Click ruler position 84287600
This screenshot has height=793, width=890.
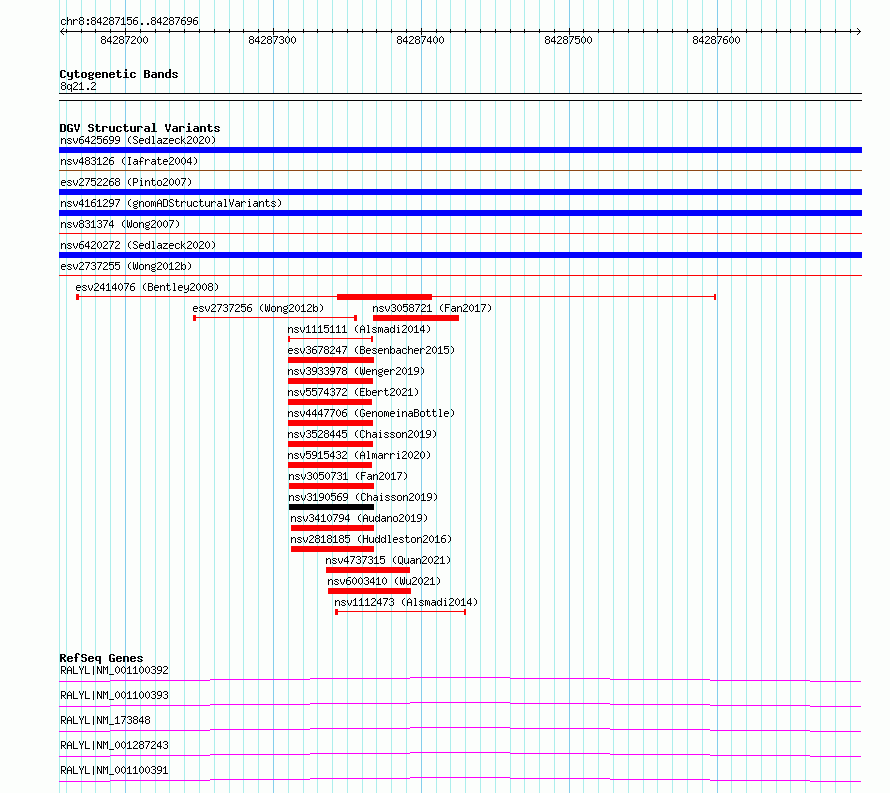[x=716, y=40]
